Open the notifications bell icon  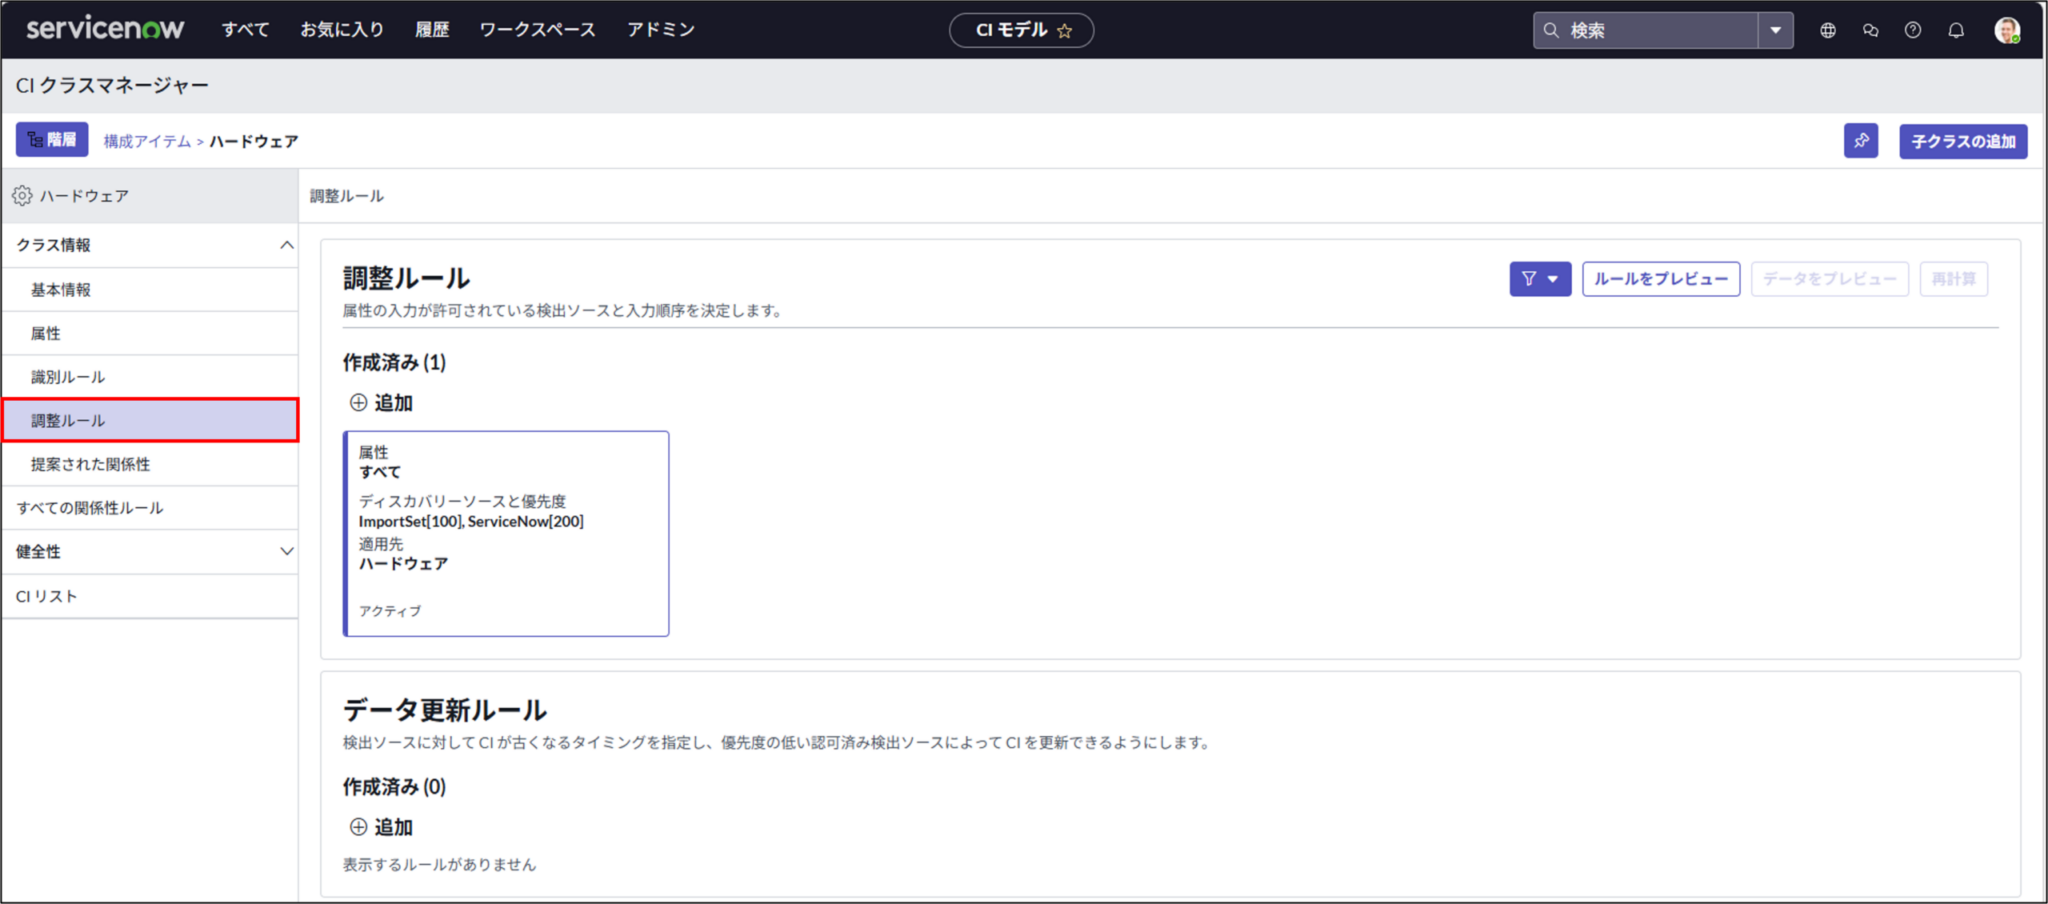coord(1956,30)
